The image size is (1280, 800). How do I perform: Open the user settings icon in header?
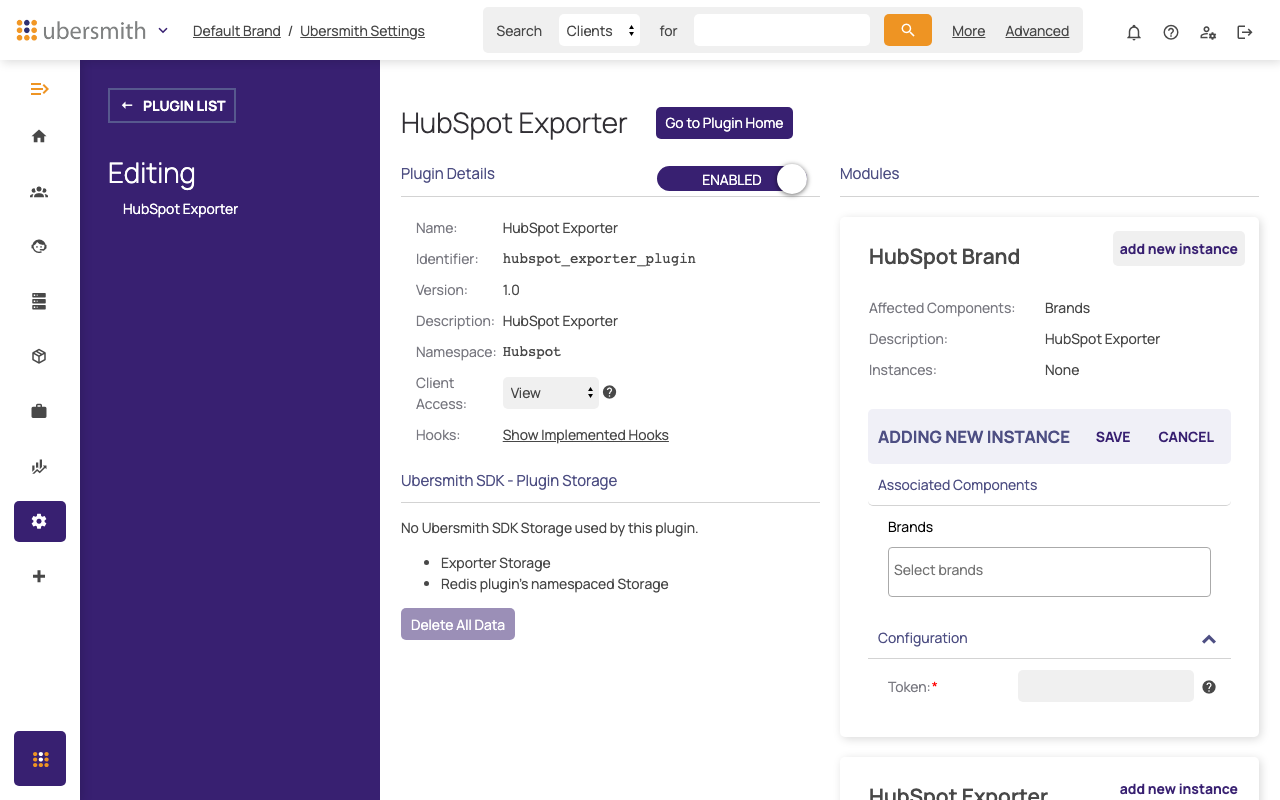click(x=1208, y=32)
